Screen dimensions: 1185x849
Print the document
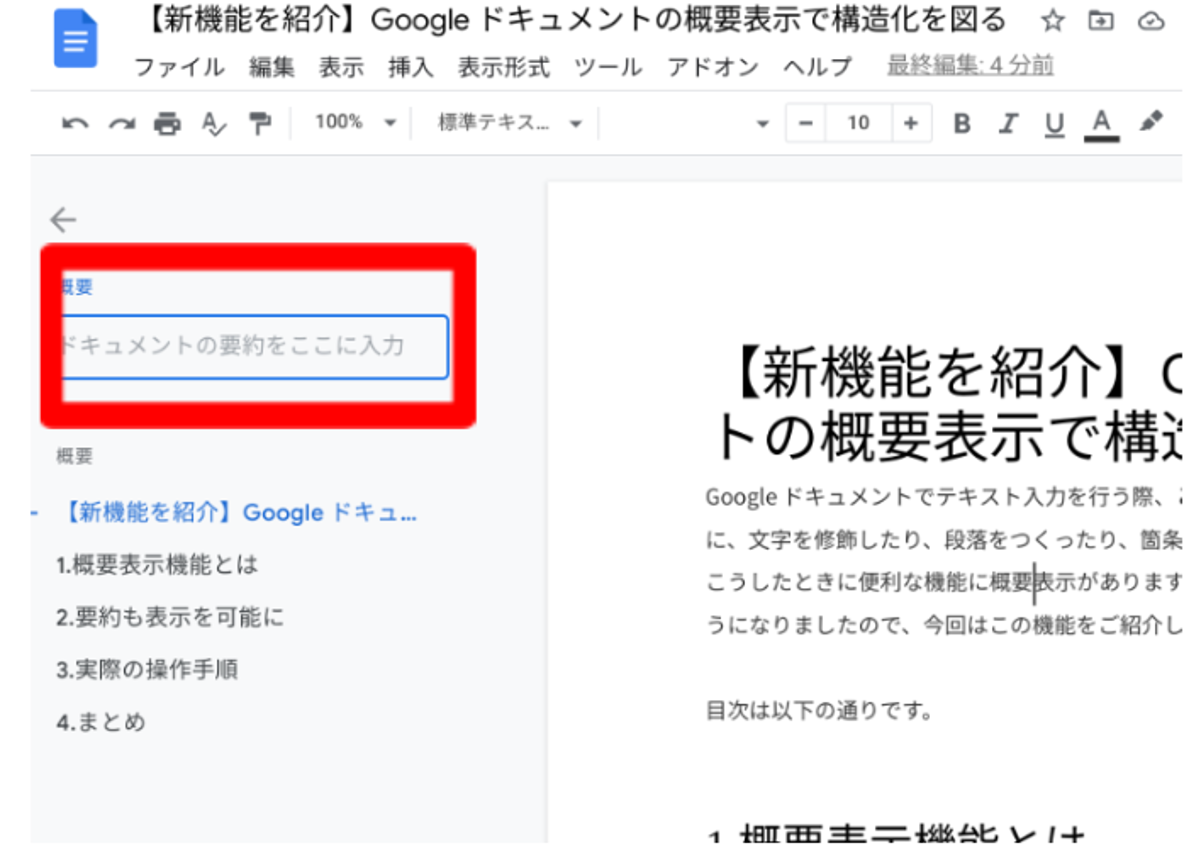[x=167, y=123]
